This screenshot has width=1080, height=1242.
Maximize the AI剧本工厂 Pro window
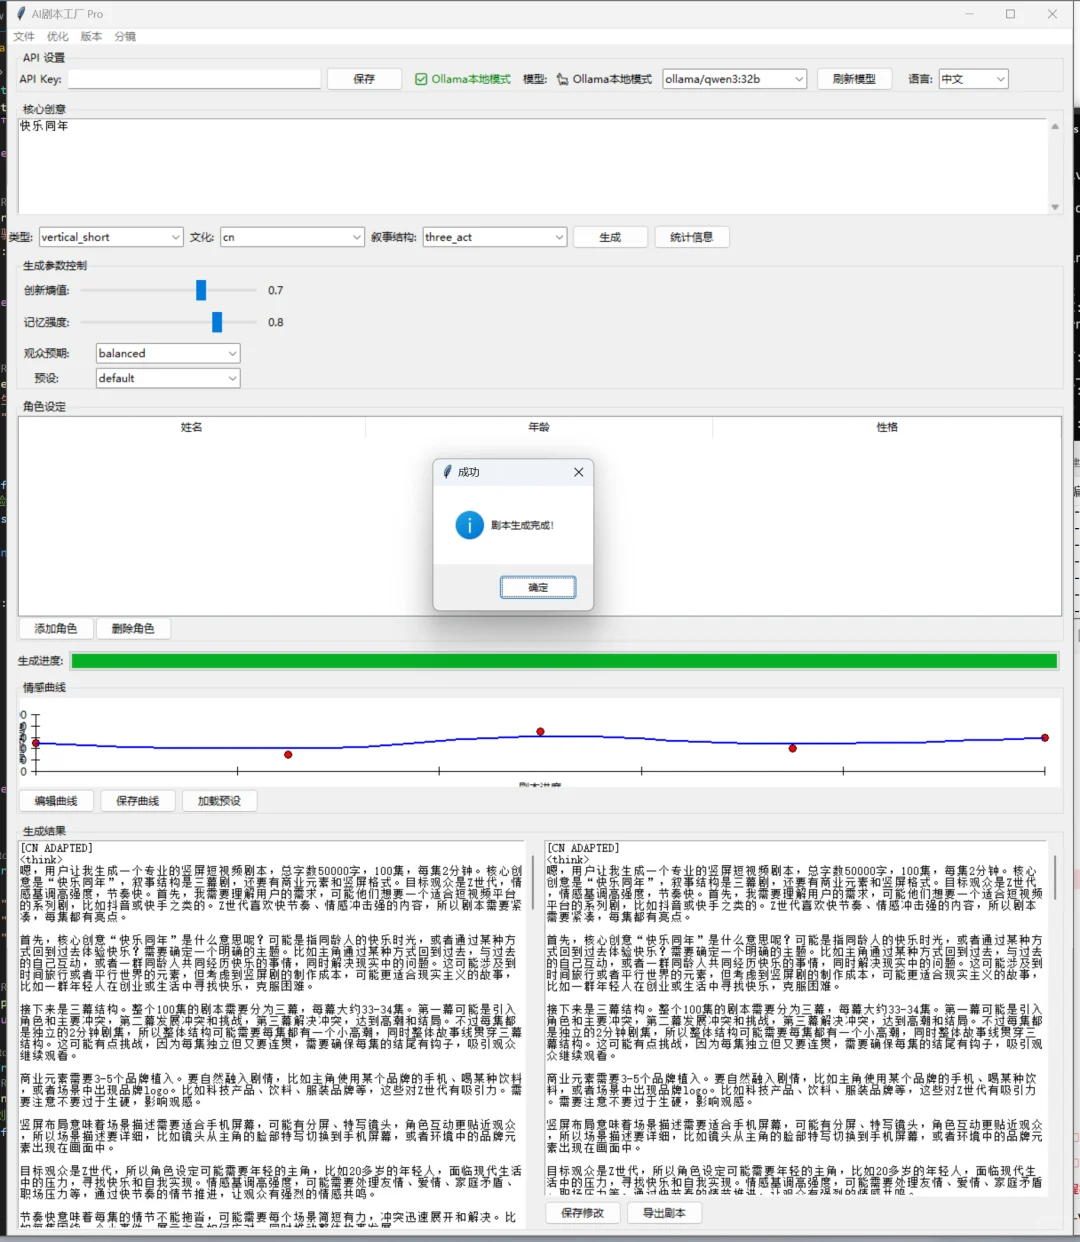(1010, 14)
